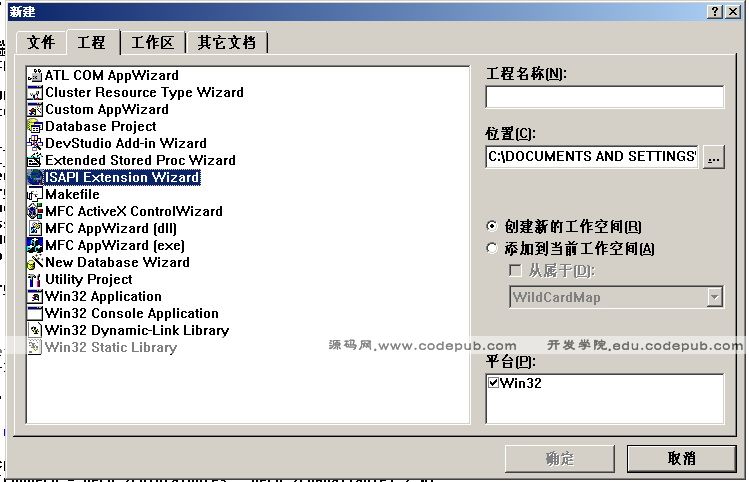Select Utility Project text

[x=88, y=279]
